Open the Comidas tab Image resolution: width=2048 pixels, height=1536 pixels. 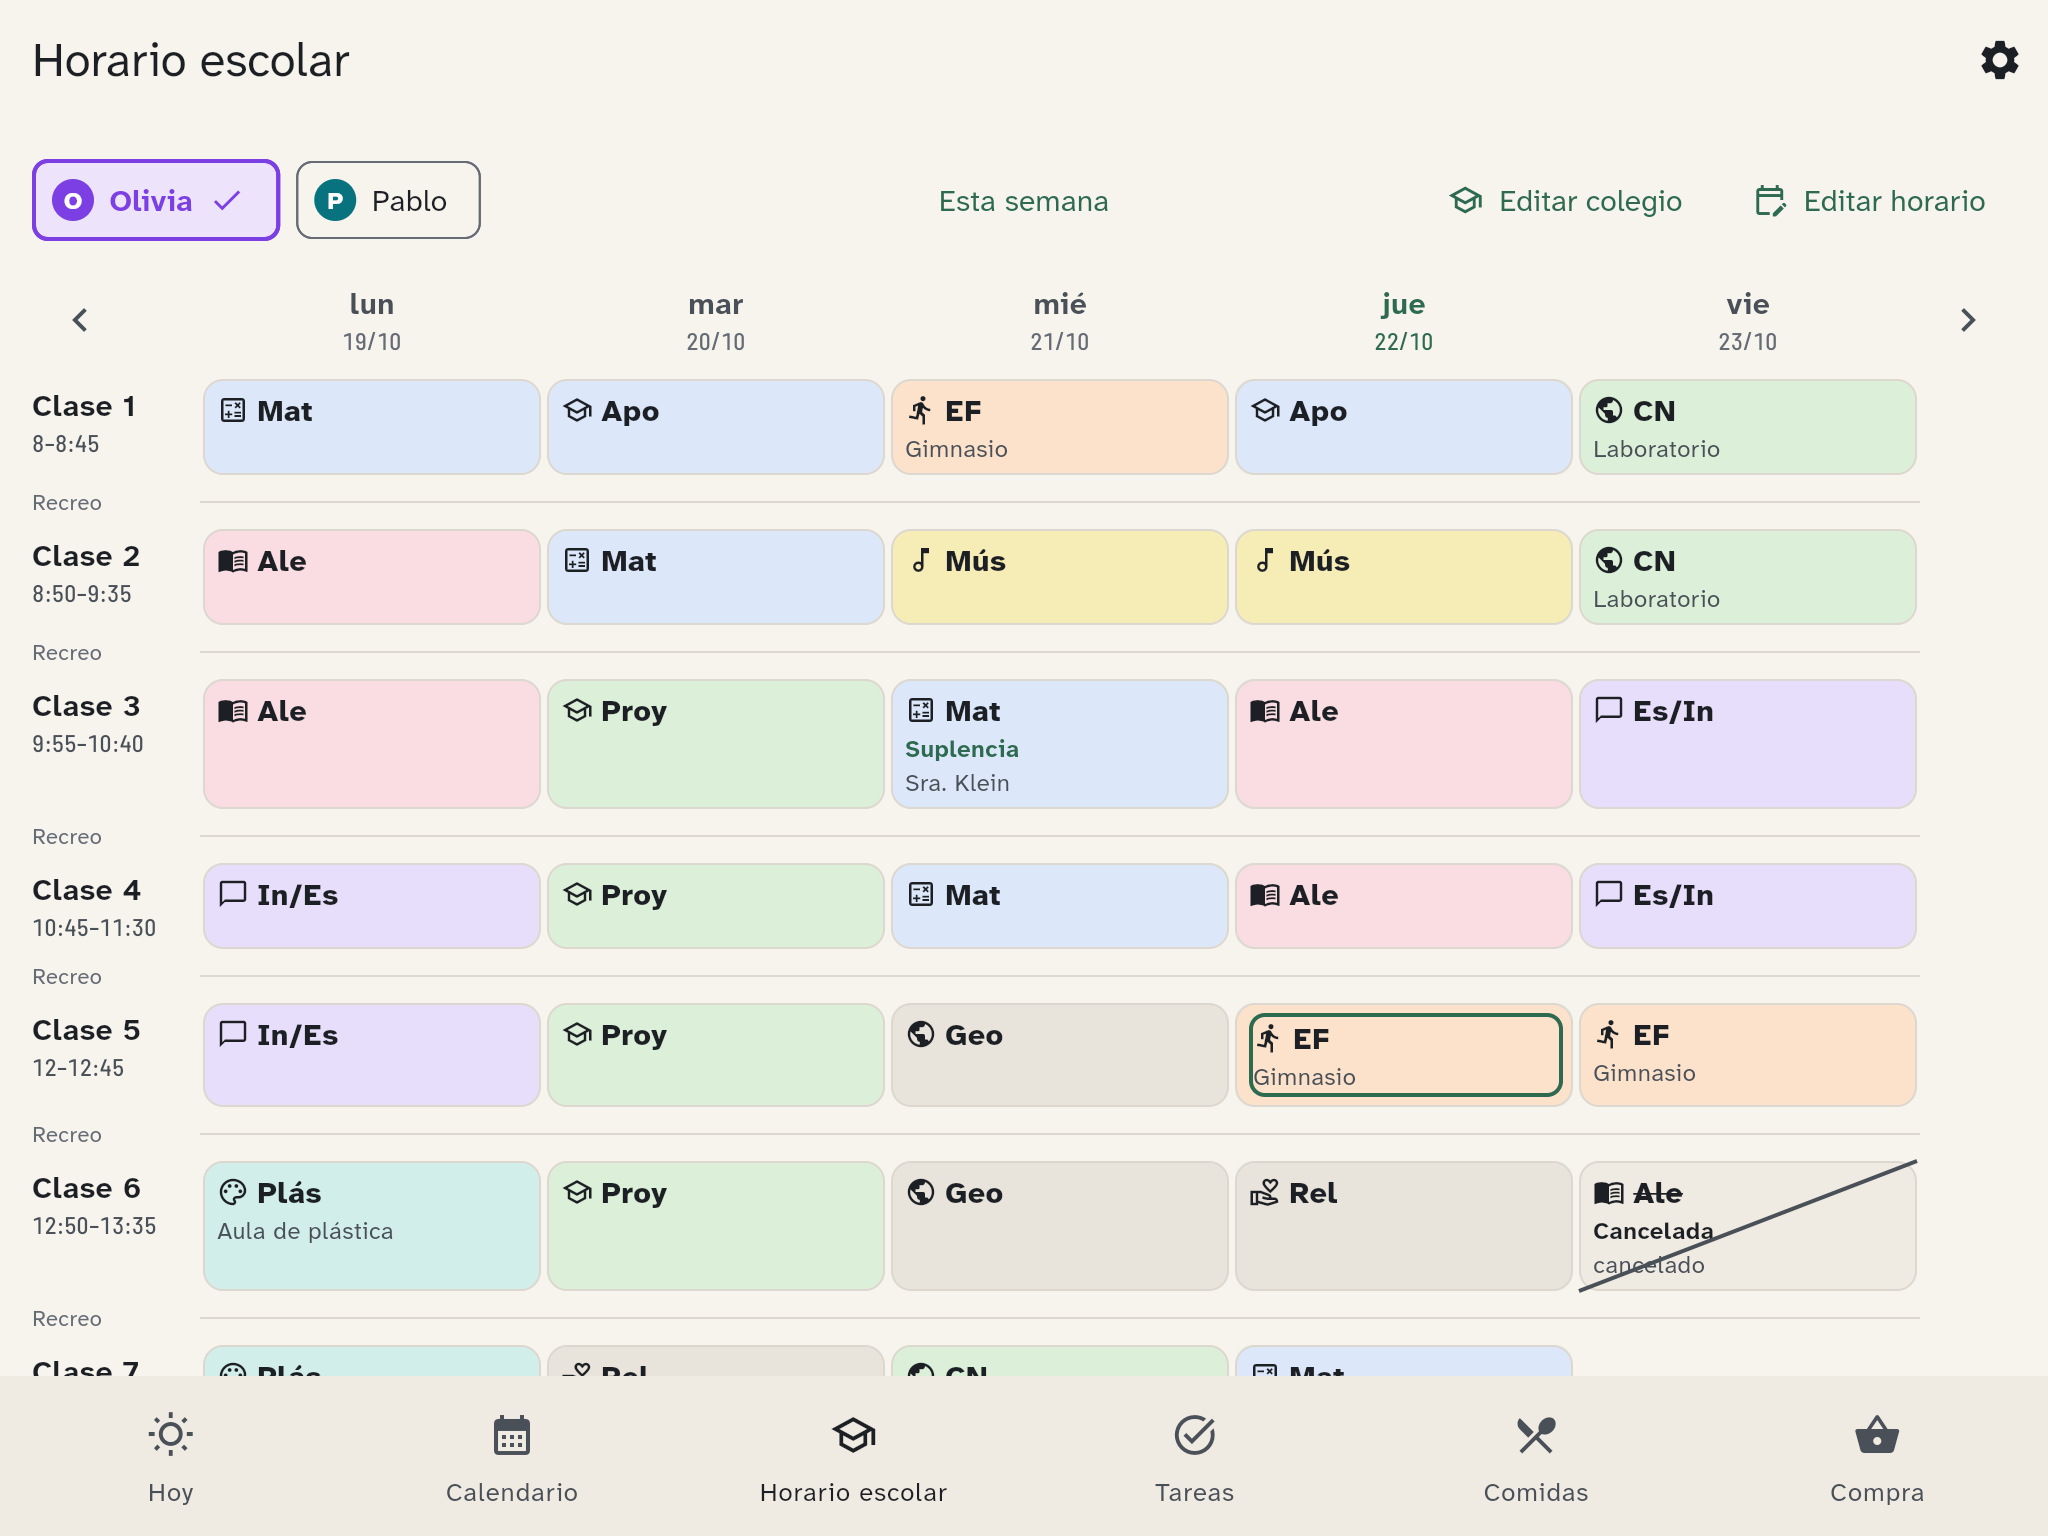[1536, 1456]
